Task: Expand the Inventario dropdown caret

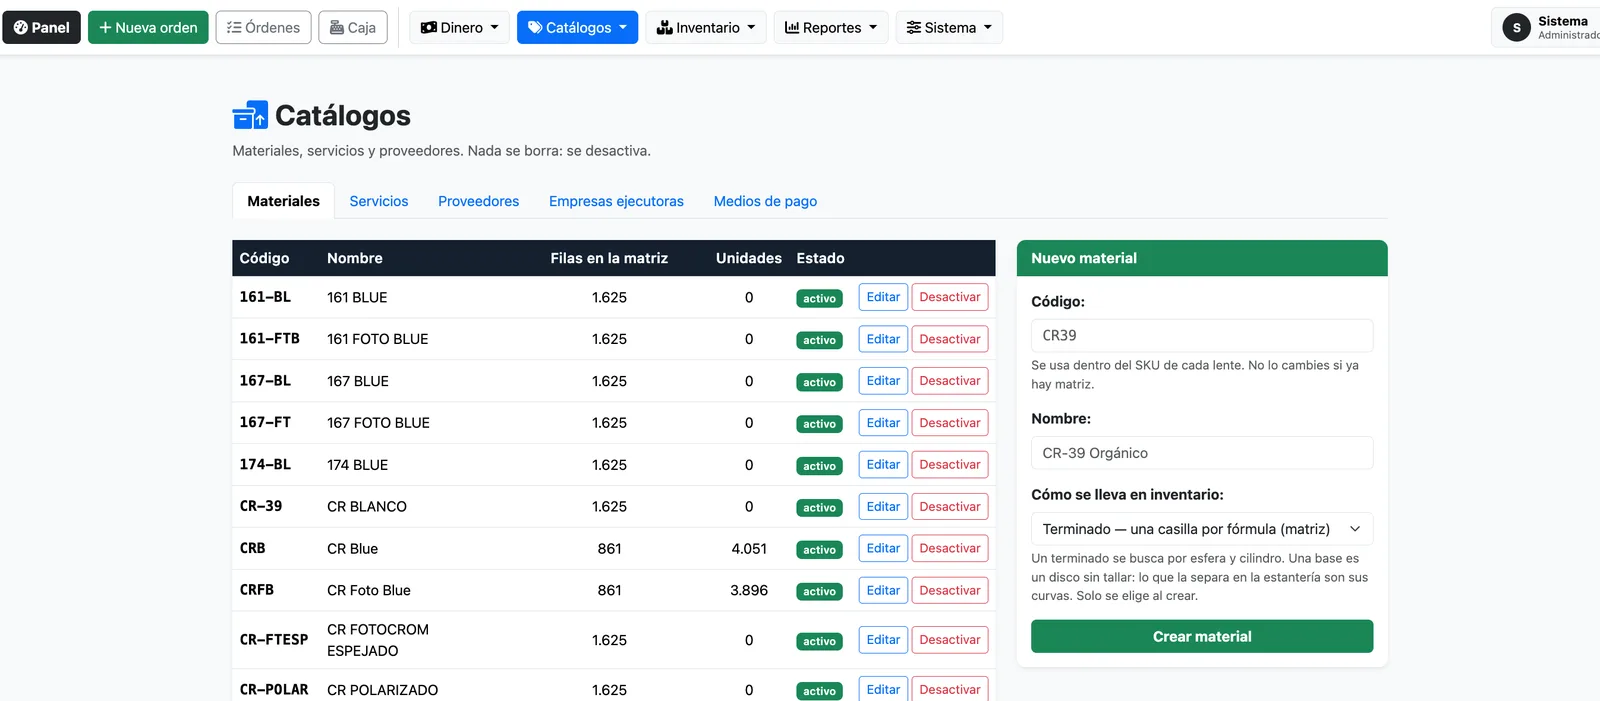Action: pyautogui.click(x=751, y=28)
